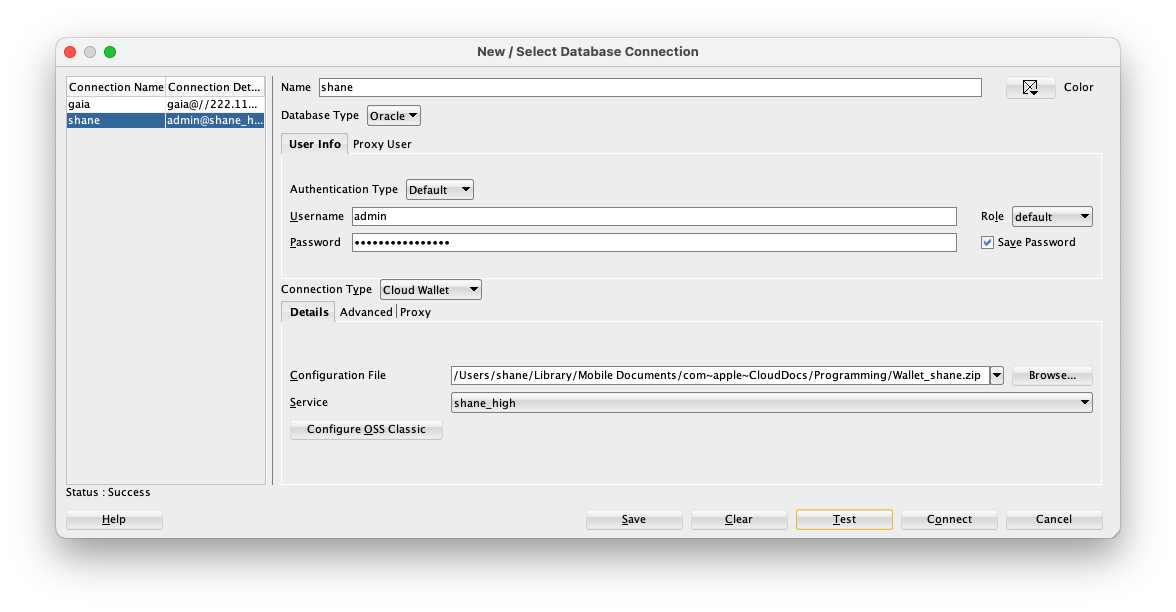This screenshot has height=612, width=1176.
Task: Open the connection Color picker icon button
Action: click(x=1030, y=88)
